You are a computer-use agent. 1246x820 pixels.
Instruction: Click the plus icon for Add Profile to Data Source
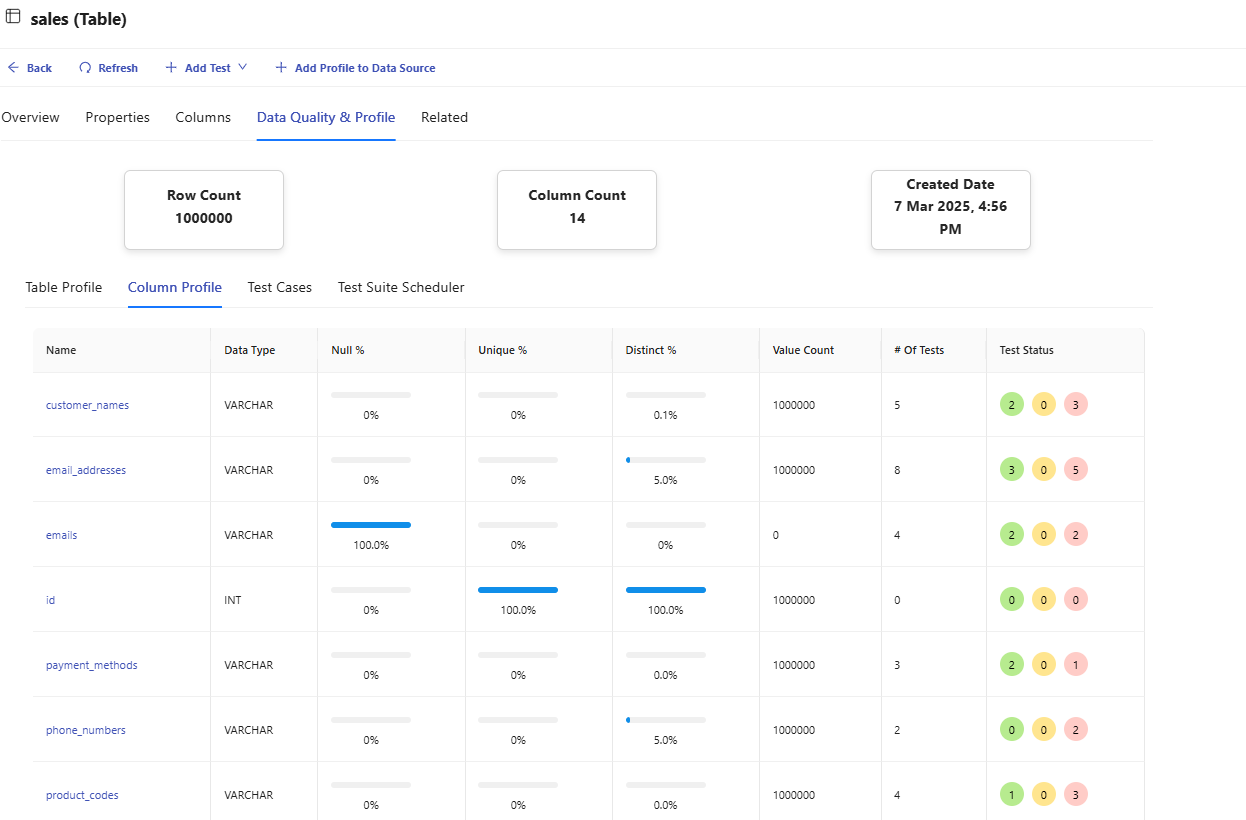281,68
